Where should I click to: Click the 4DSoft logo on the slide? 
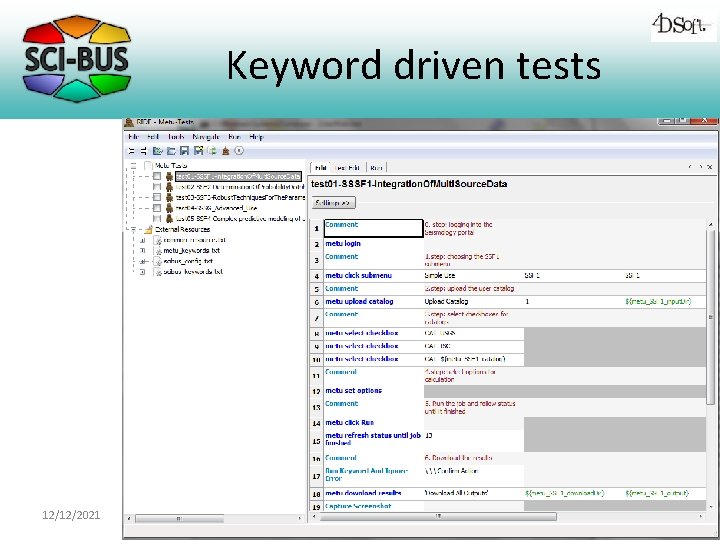tap(684, 25)
